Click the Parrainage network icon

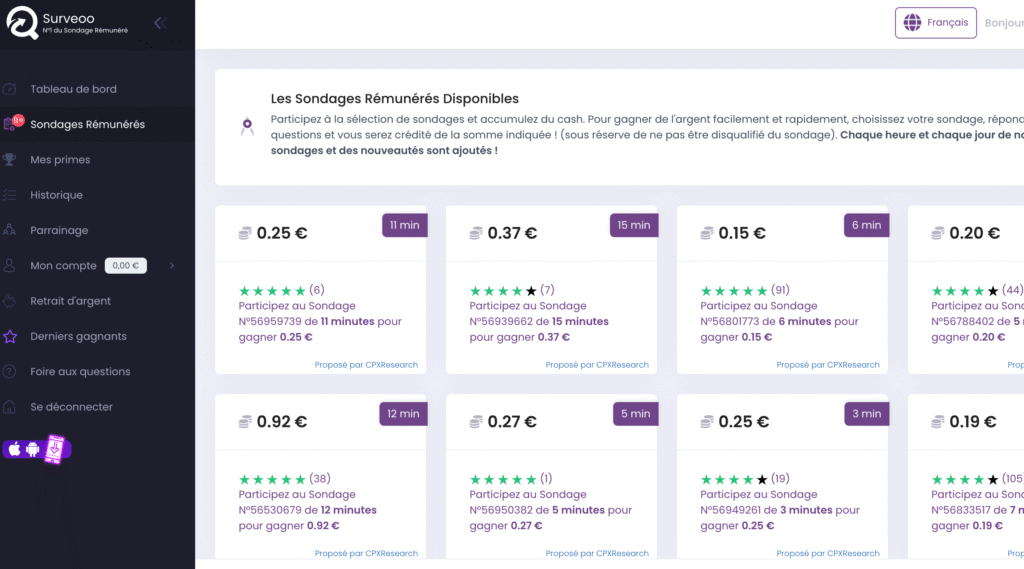pyautogui.click(x=10, y=230)
